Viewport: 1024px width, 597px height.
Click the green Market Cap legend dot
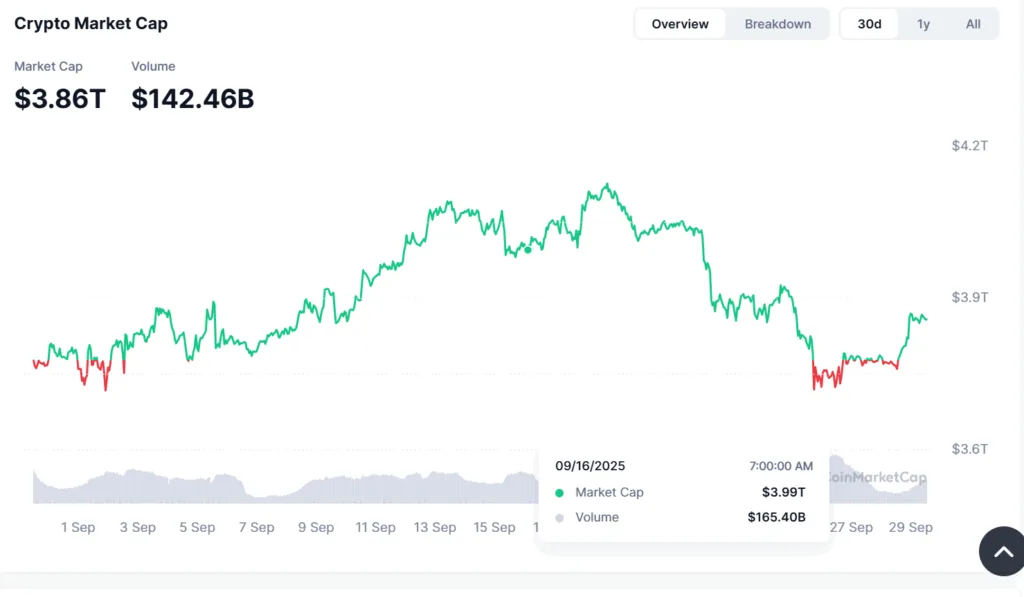coord(558,492)
